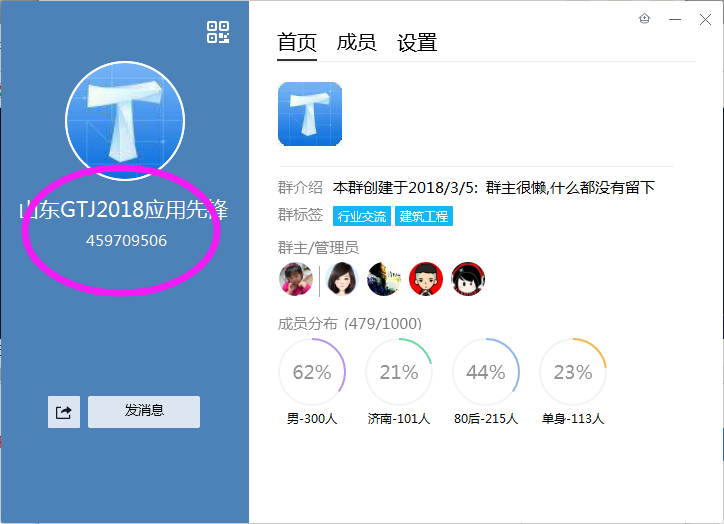Open the group owner's child photo avatar
Image resolution: width=724 pixels, height=524 pixels.
click(x=296, y=279)
